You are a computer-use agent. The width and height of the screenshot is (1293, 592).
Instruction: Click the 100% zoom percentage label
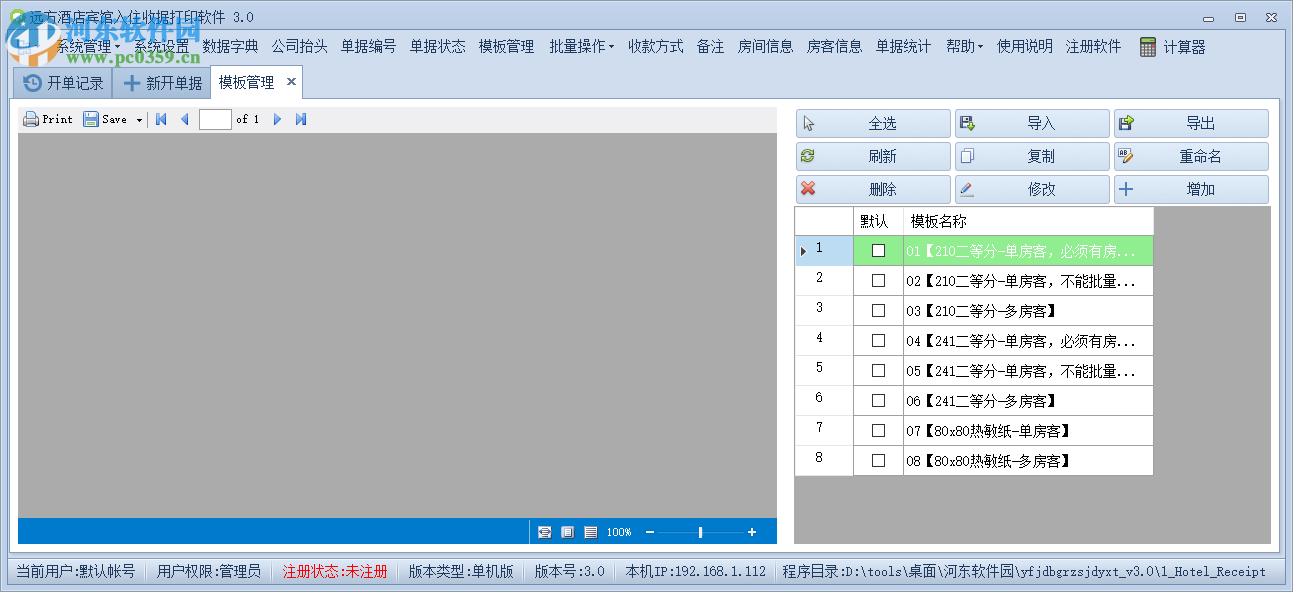click(x=619, y=532)
